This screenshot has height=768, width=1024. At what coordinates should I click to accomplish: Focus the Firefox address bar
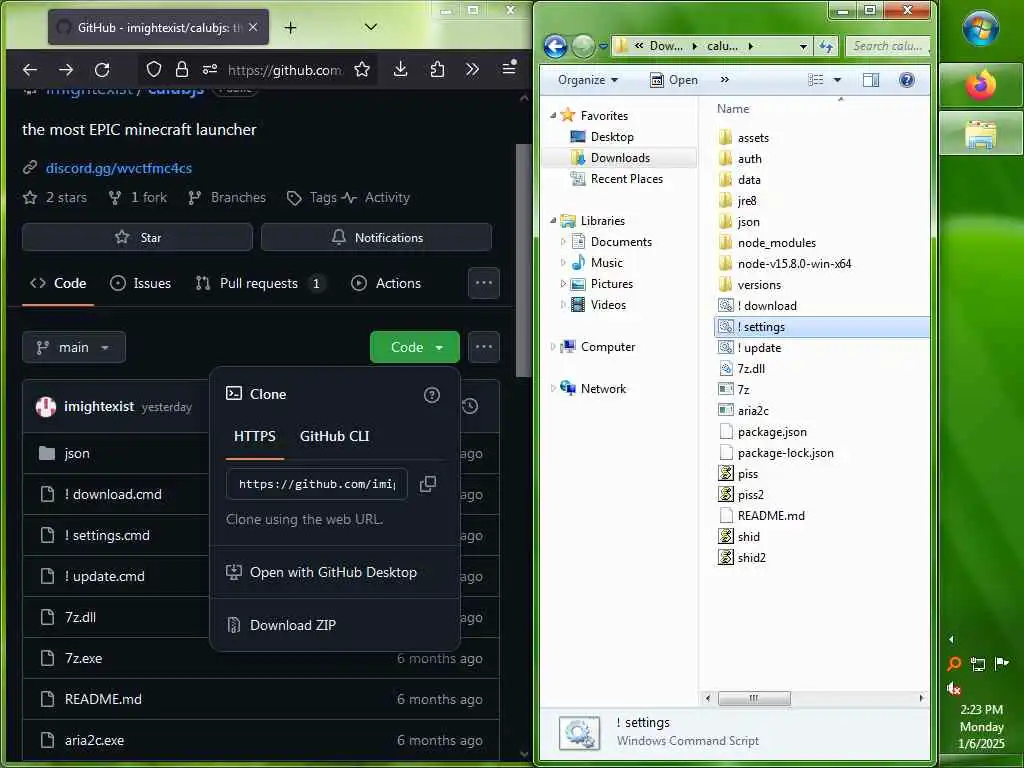pos(284,69)
